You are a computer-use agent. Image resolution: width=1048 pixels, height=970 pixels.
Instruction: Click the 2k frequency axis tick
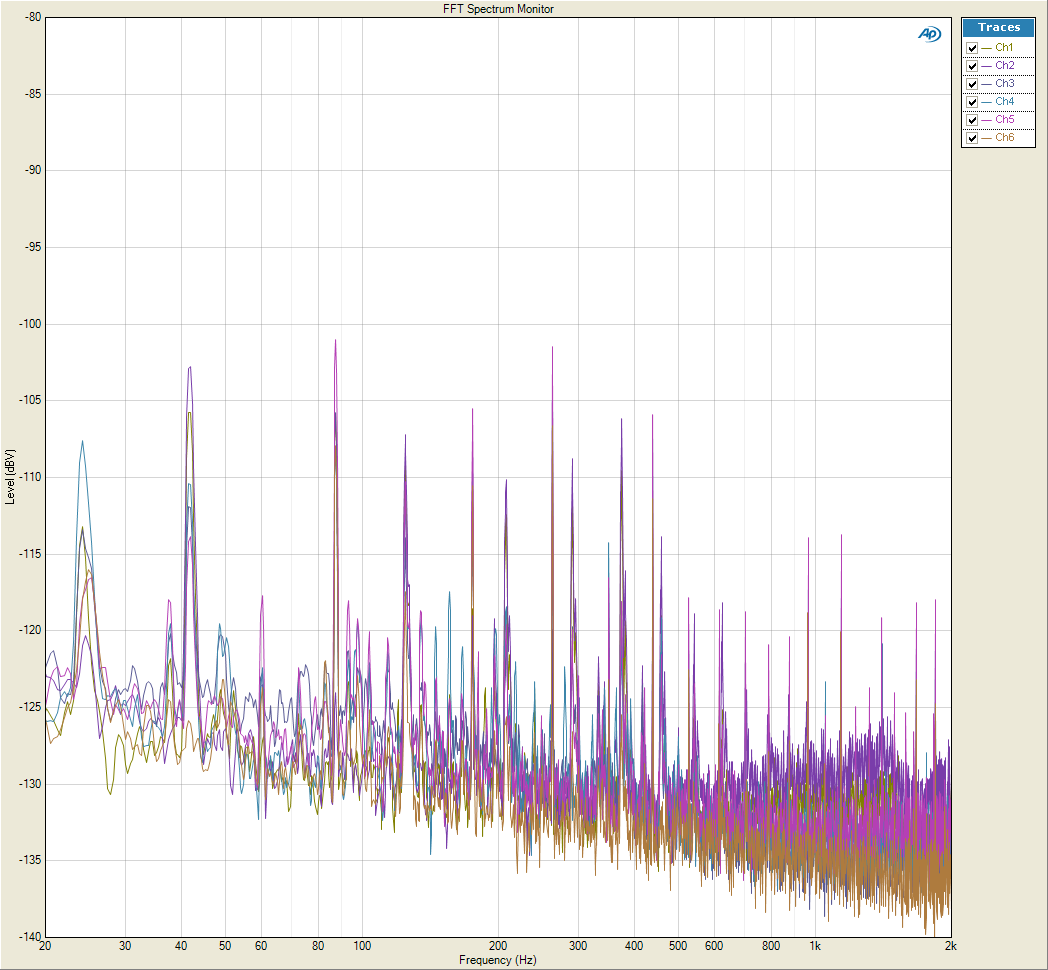(950, 946)
